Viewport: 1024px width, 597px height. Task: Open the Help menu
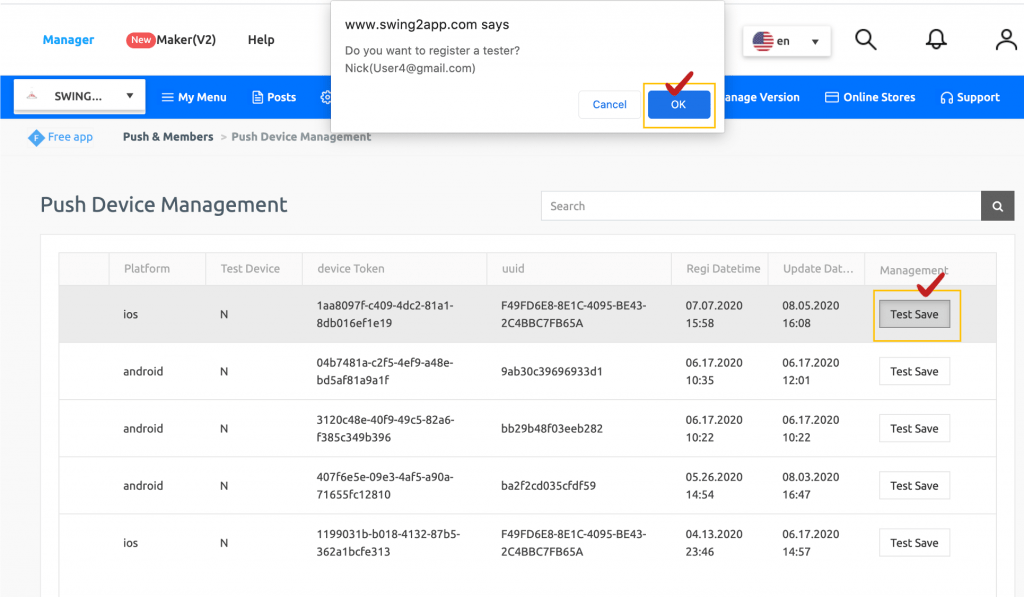260,40
